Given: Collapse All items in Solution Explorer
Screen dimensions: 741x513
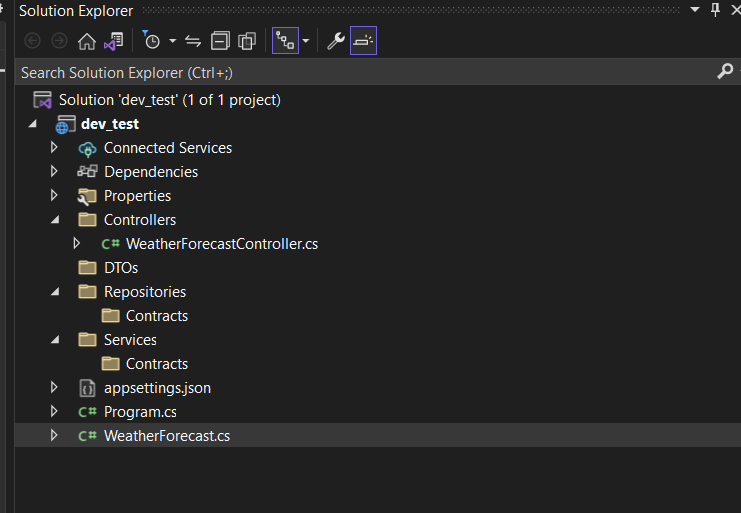Looking at the screenshot, I should pyautogui.click(x=220, y=42).
